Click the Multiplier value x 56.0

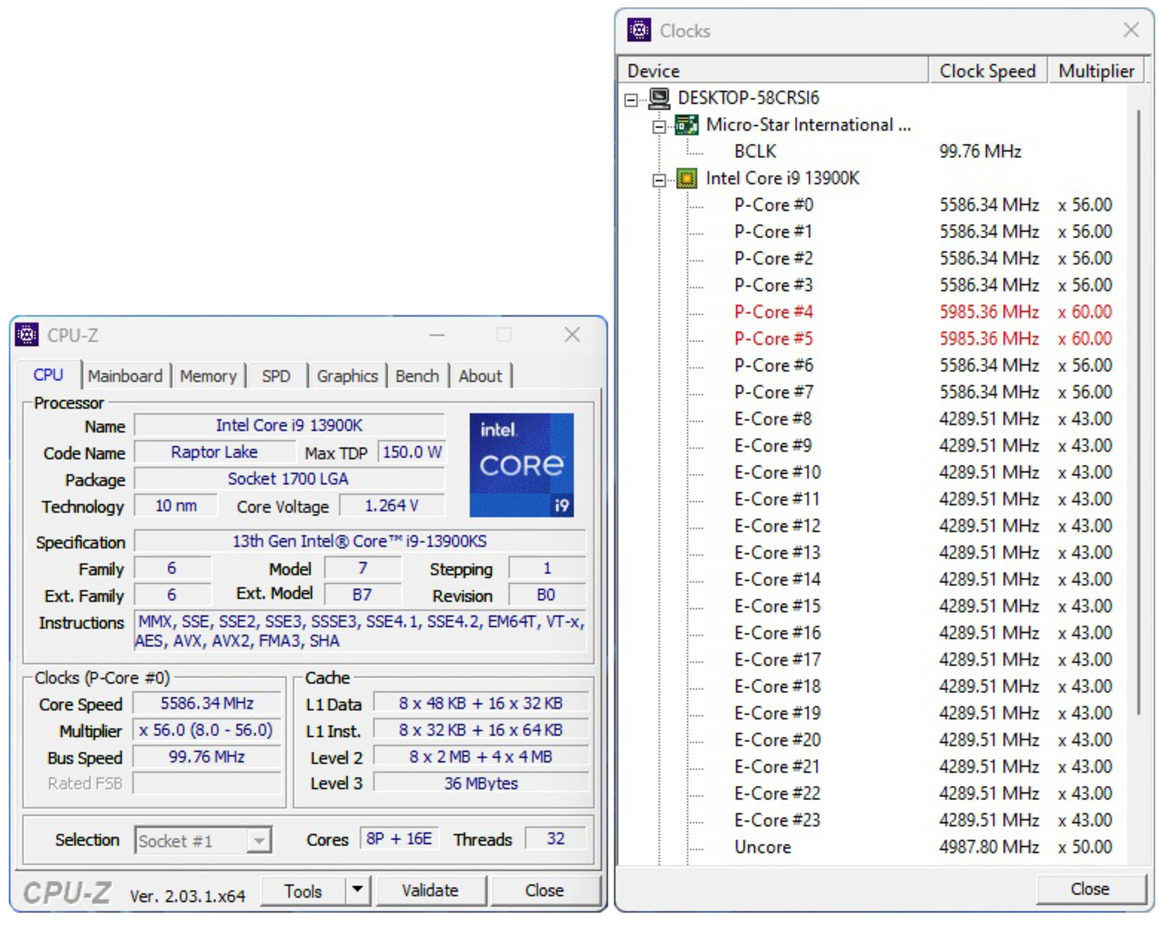coord(207,731)
